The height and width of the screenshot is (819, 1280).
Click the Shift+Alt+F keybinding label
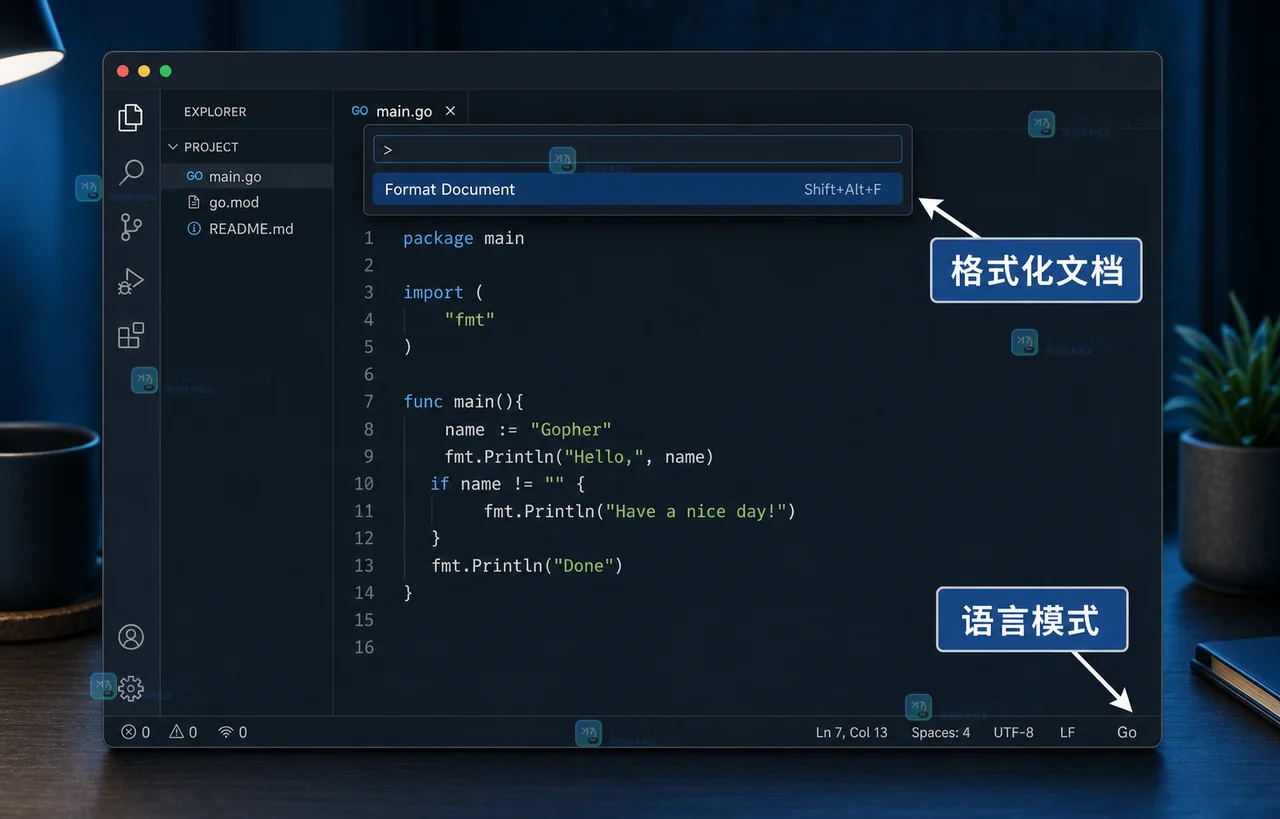(x=843, y=189)
